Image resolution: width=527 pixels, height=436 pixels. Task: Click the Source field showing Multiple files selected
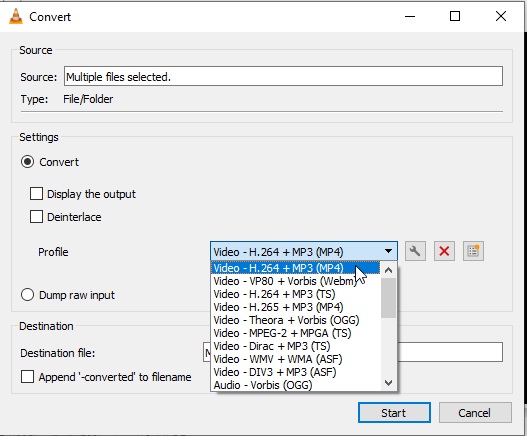(x=283, y=76)
